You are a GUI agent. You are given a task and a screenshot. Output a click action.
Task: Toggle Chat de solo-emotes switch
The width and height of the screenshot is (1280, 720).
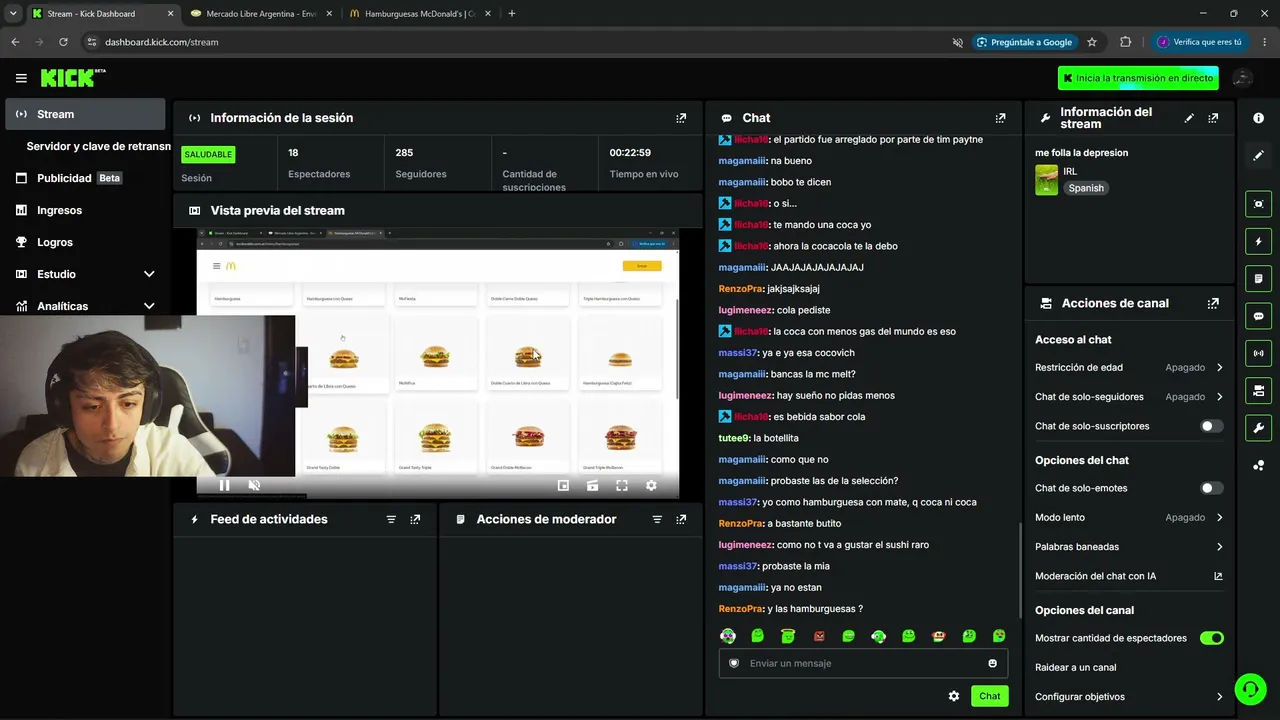[1211, 488]
